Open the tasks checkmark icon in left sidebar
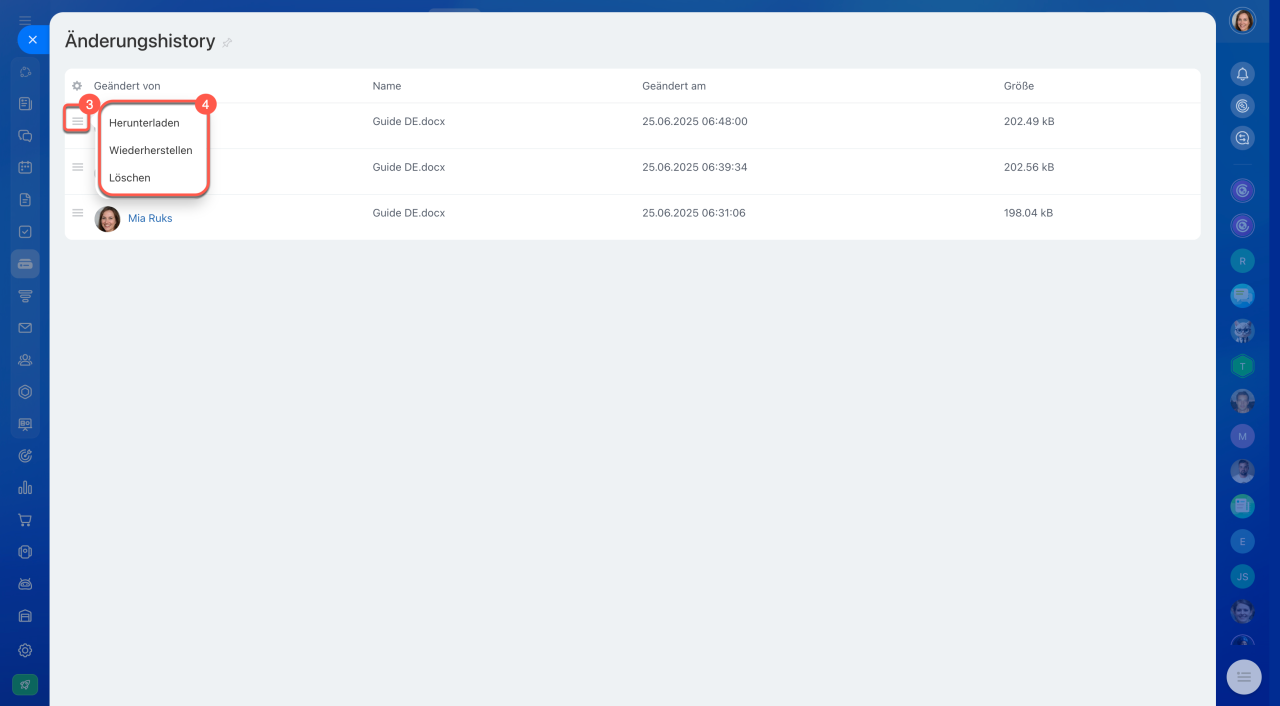Screen dimensions: 1280x706 coord(25,231)
